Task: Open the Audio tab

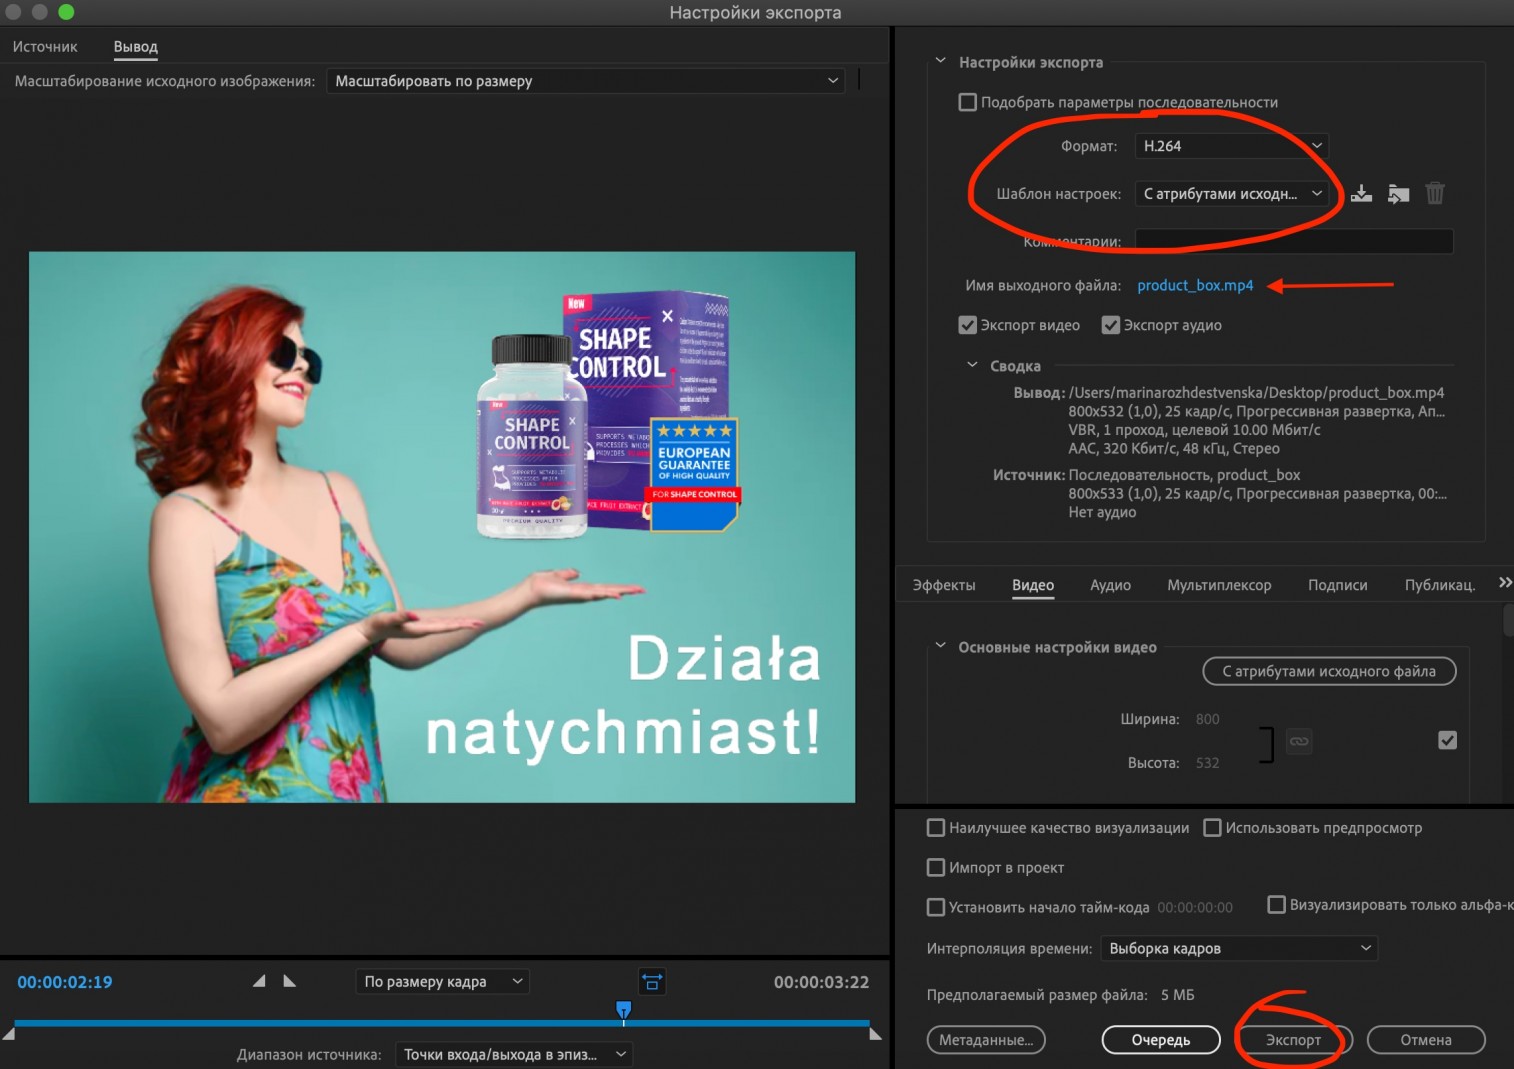Action: 1110,585
